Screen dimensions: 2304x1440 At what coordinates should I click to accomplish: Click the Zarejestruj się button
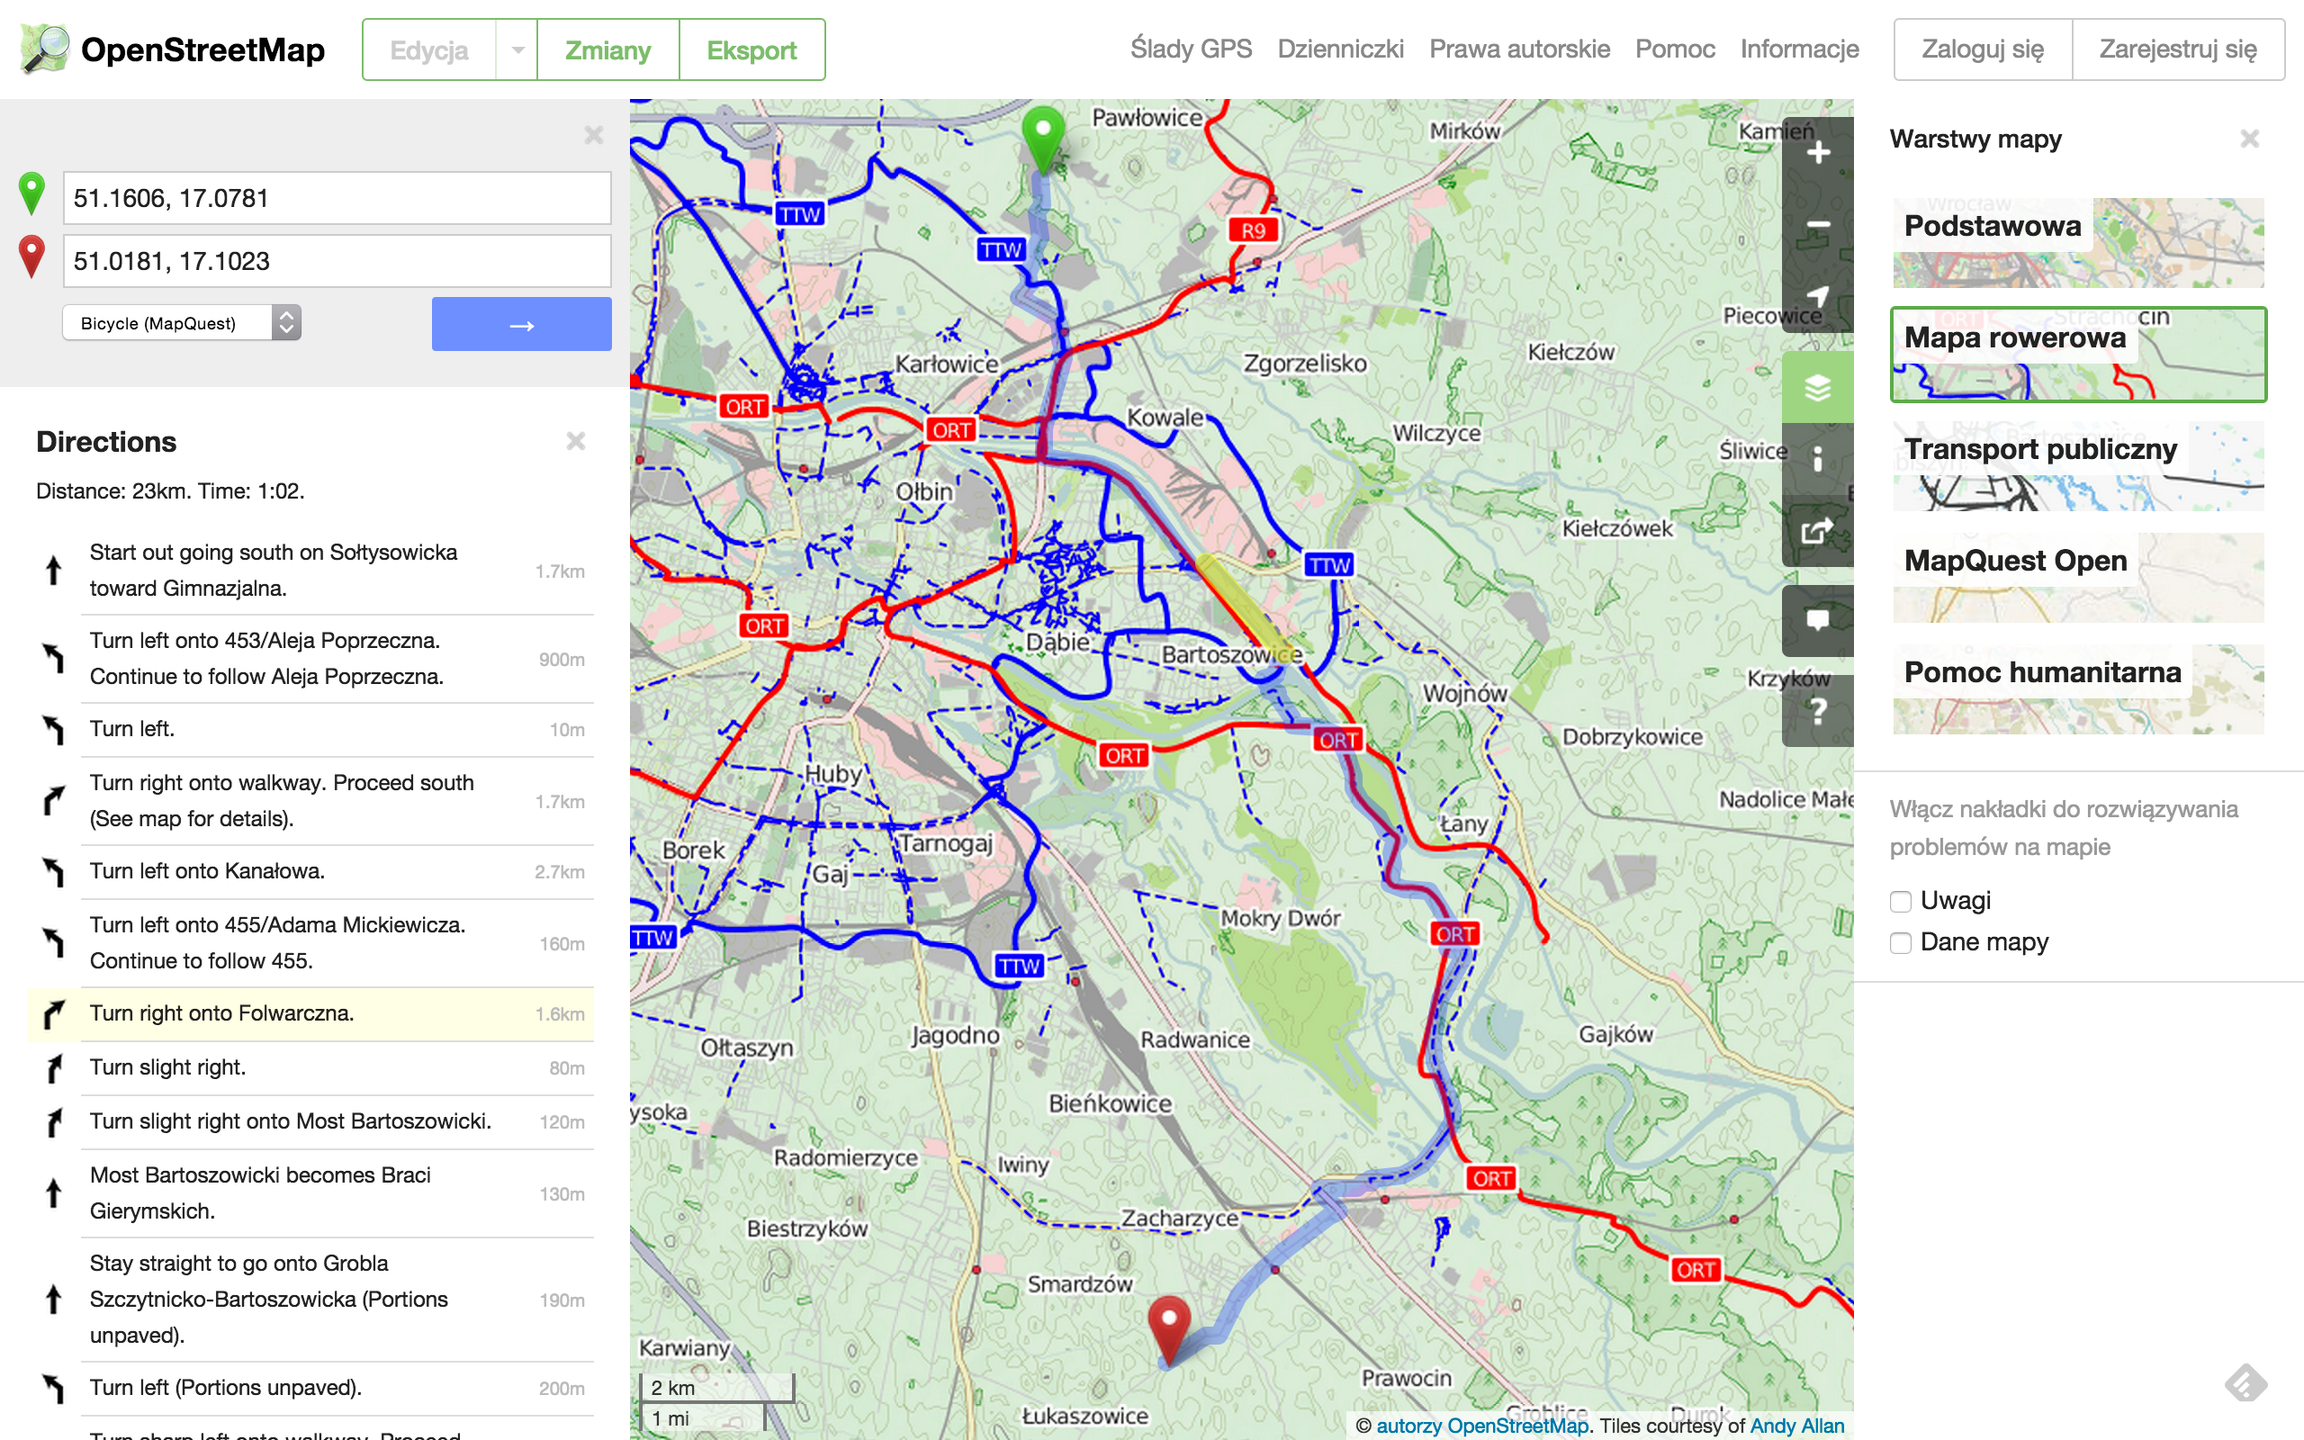(x=2178, y=49)
